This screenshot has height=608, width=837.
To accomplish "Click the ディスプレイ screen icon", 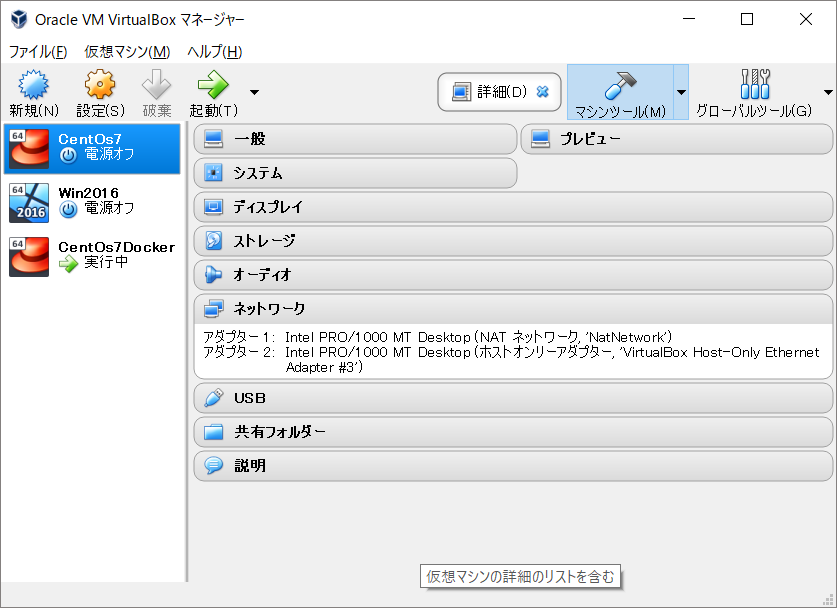I will point(214,207).
